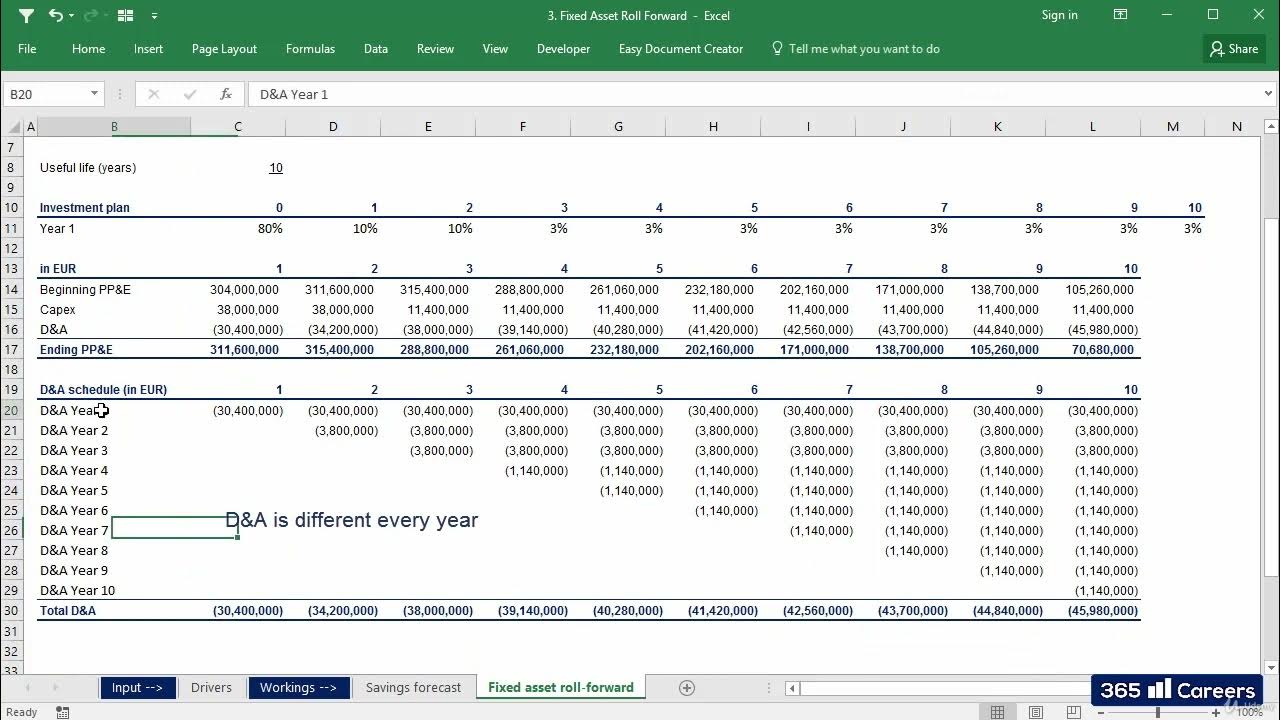Click the D&A Year 10 row label
The height and width of the screenshot is (720, 1280).
point(77,591)
